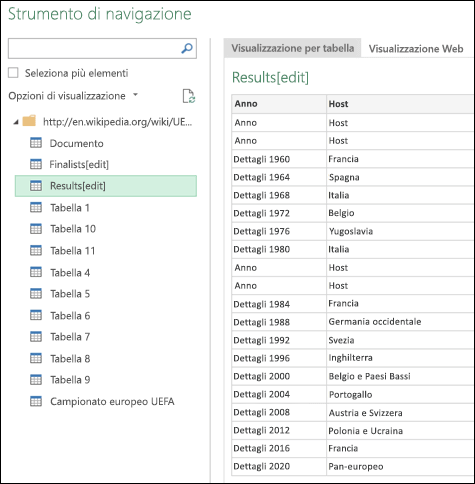Select the Campionato europeo UEFA item
Screen dimensions: 475x484
click(x=112, y=401)
